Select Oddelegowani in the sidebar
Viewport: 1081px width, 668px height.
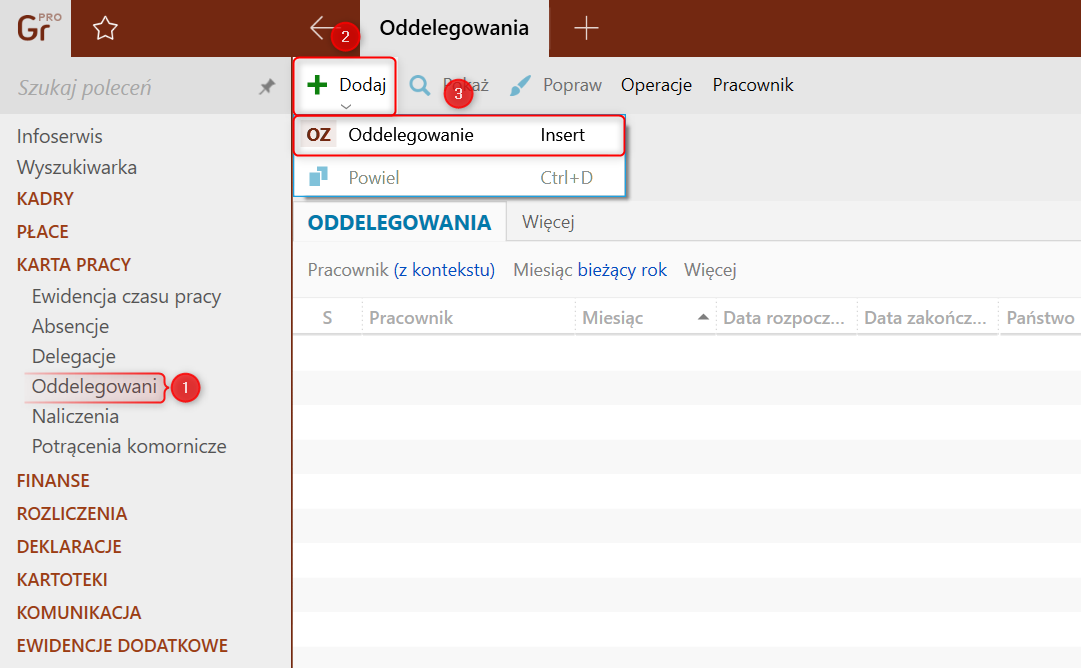tap(94, 387)
